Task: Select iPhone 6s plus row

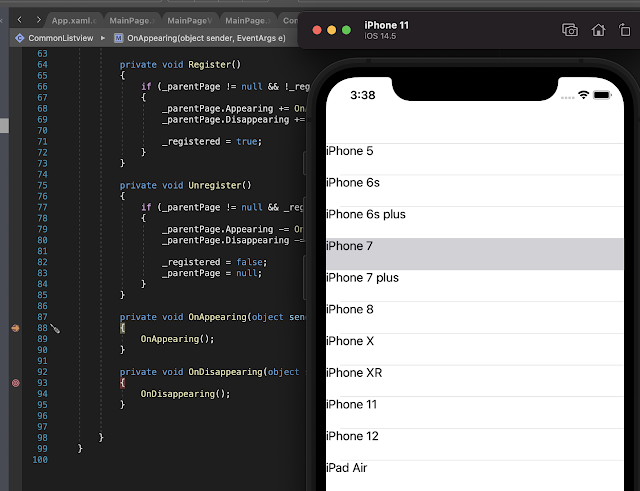Action: pos(475,222)
